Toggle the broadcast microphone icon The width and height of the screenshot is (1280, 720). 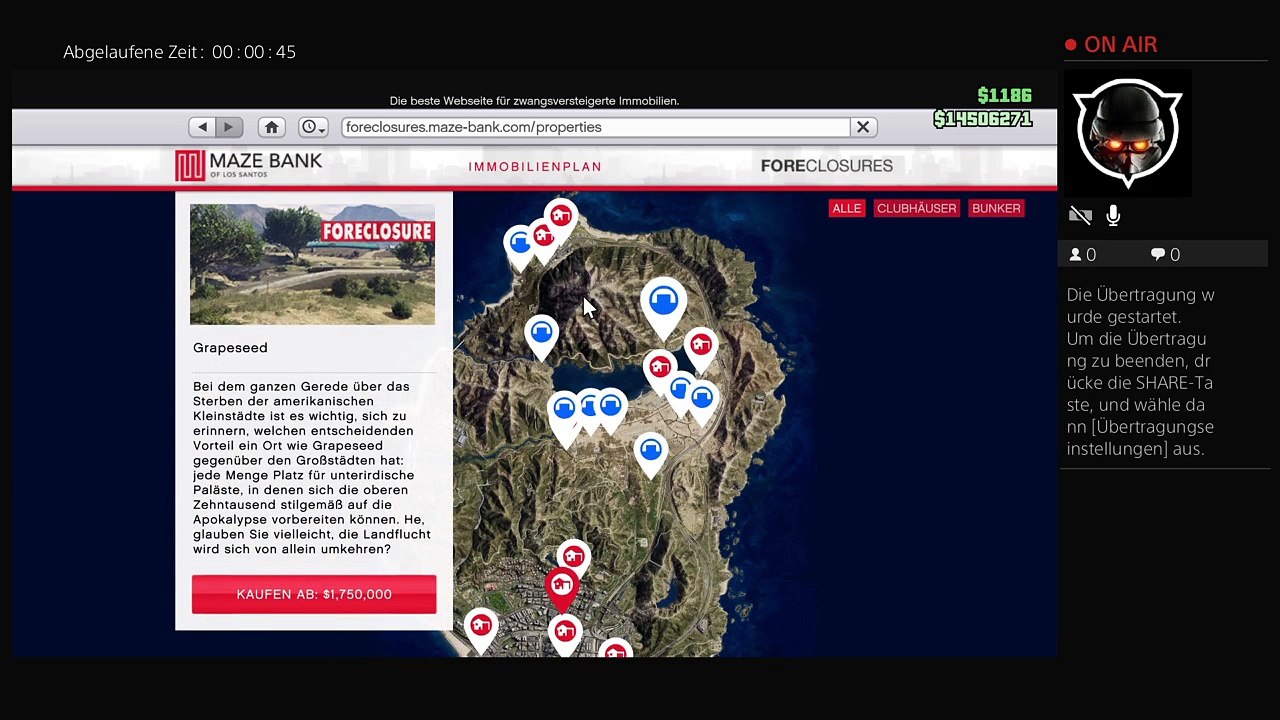(x=1113, y=215)
